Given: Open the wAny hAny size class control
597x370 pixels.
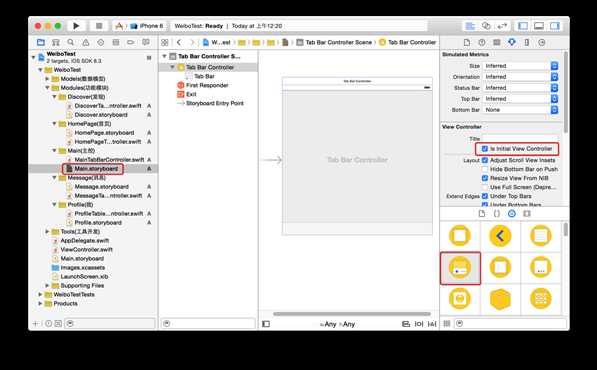Looking at the screenshot, I should (x=337, y=324).
